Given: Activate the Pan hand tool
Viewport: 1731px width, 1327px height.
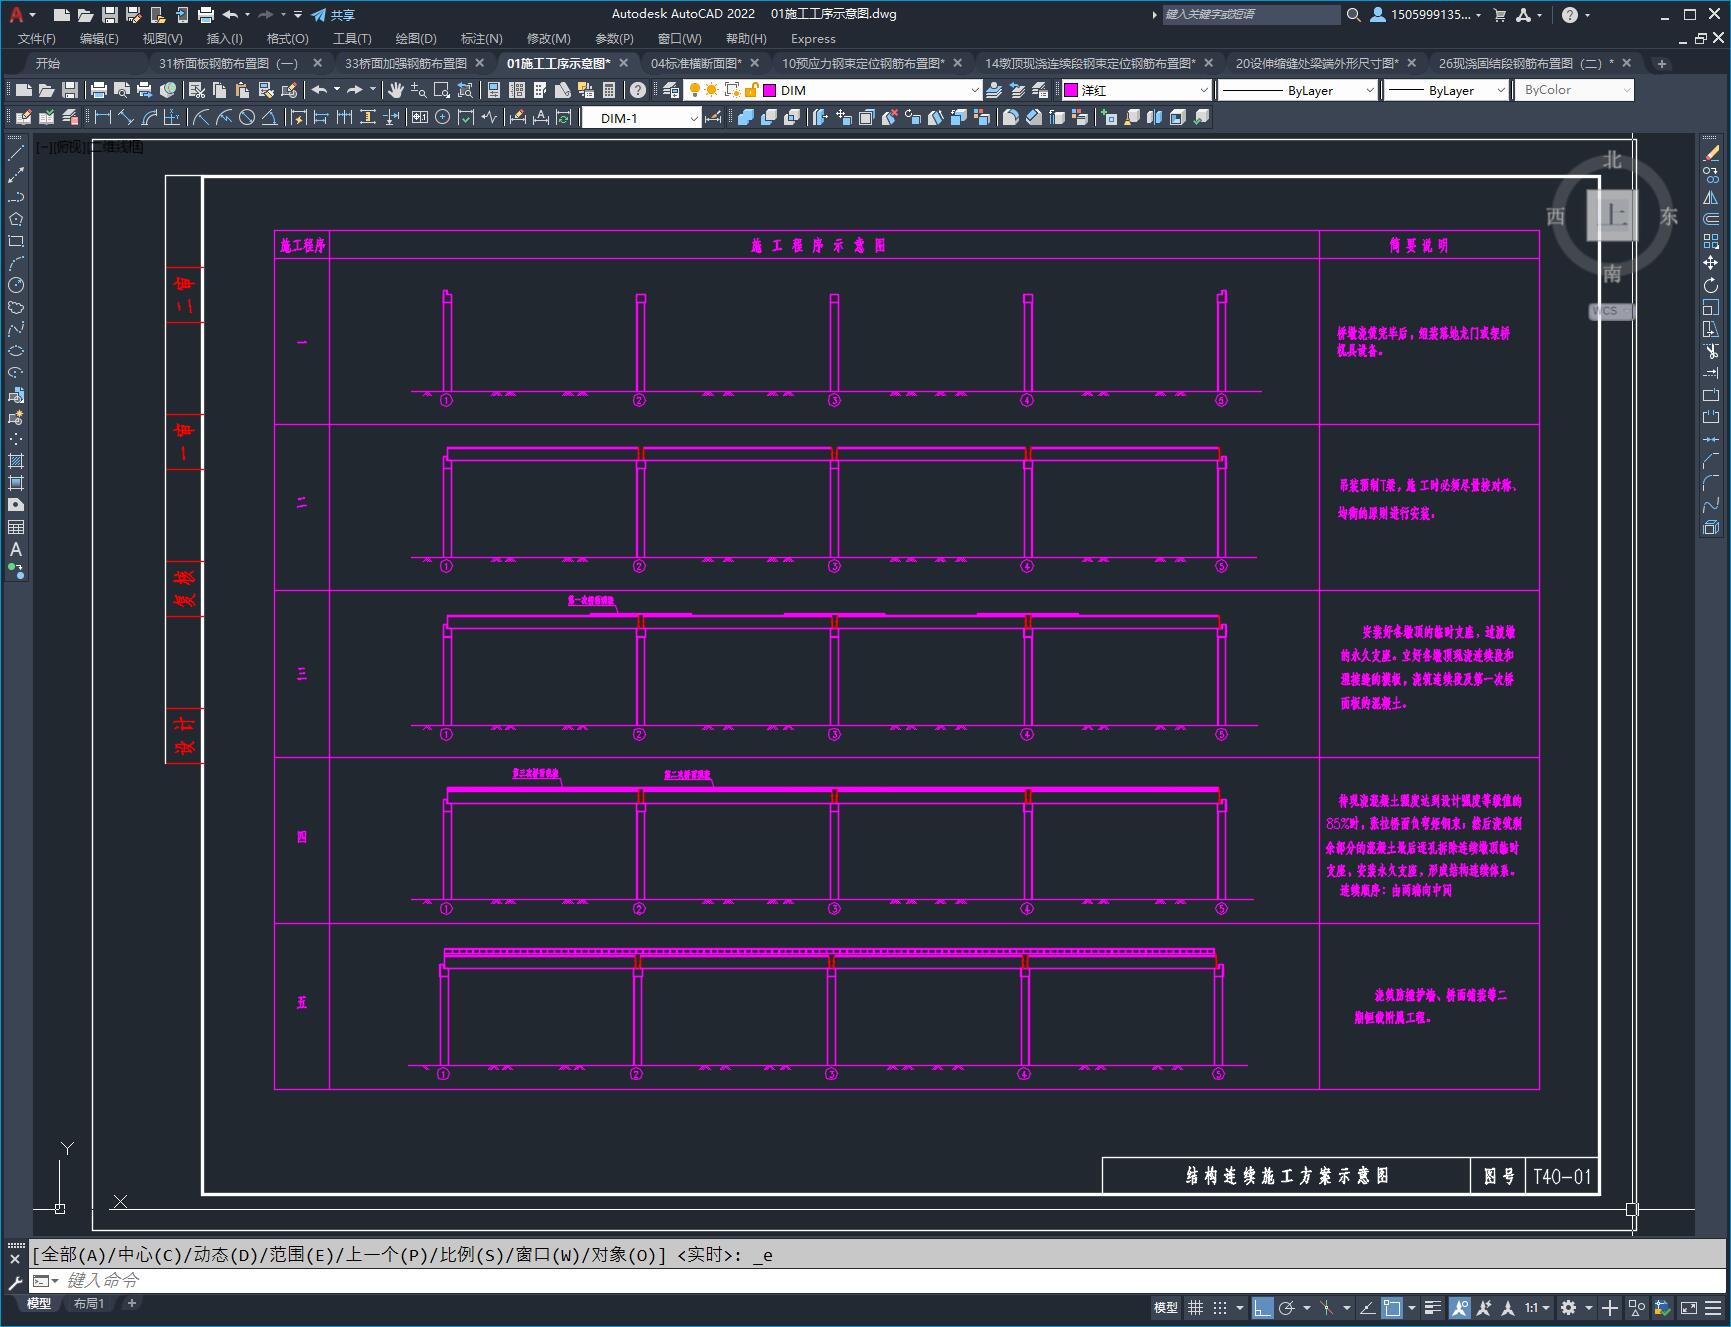Looking at the screenshot, I should tap(396, 90).
